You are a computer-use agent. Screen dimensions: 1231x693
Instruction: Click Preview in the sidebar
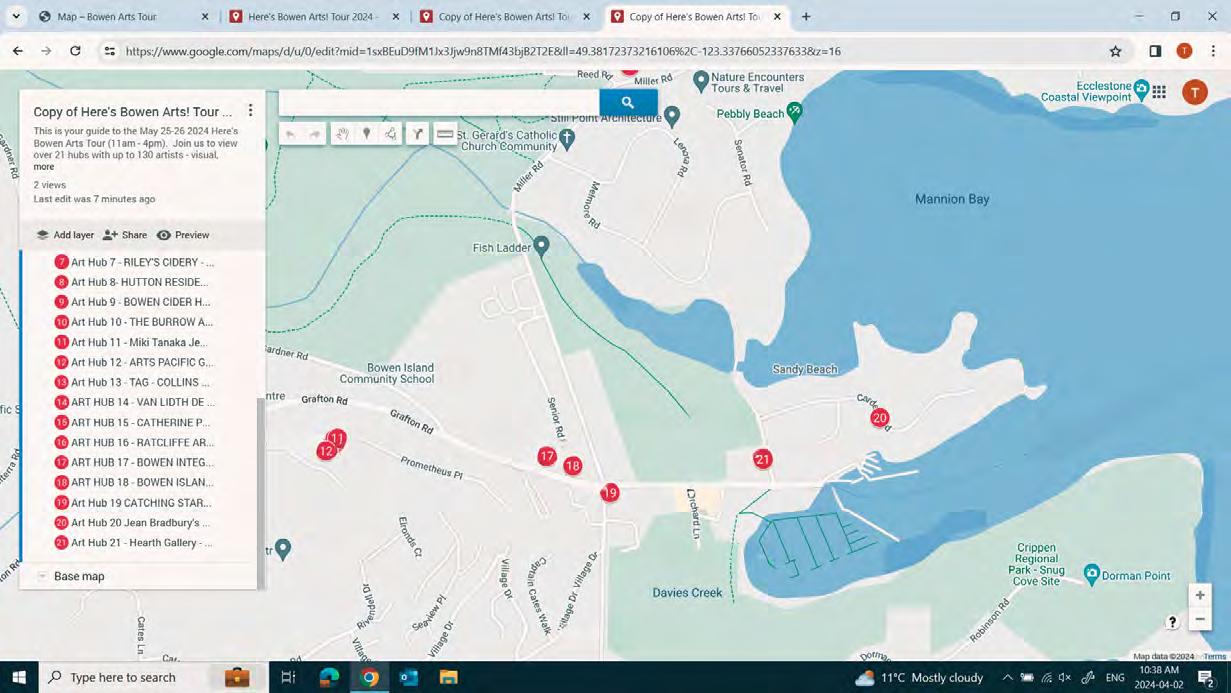(x=183, y=235)
